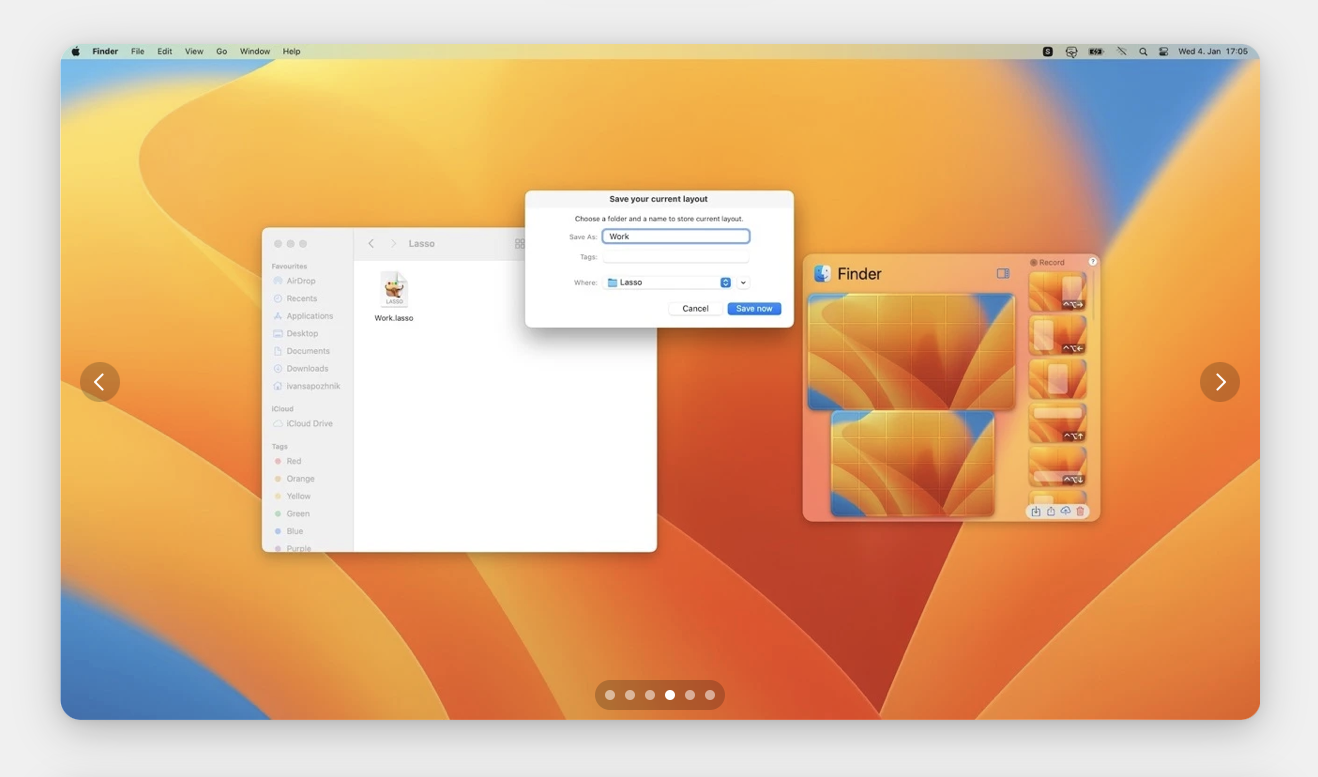The height and width of the screenshot is (777, 1318).
Task: Open Control Centre in the menu bar
Action: [x=1163, y=51]
